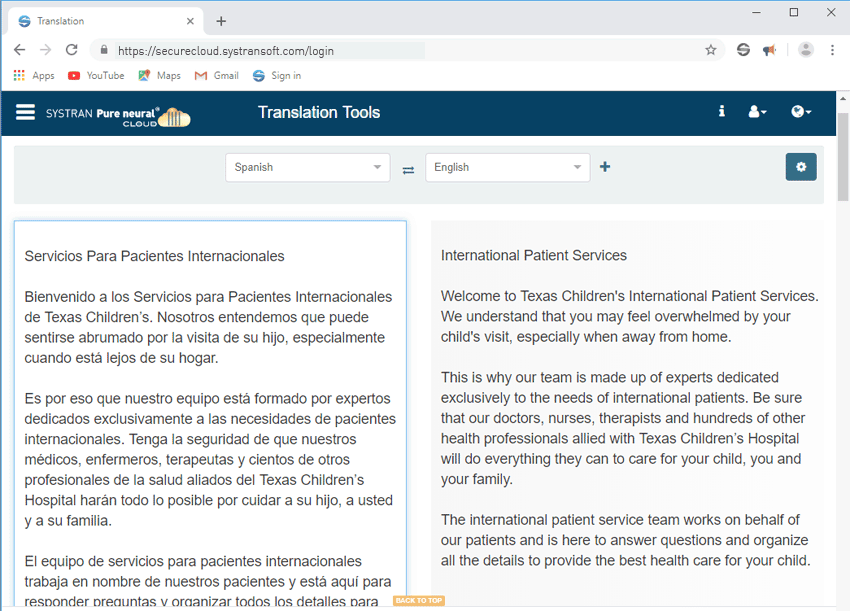Expand the profile dropdown caret
The width and height of the screenshot is (850, 611).
pos(764,112)
